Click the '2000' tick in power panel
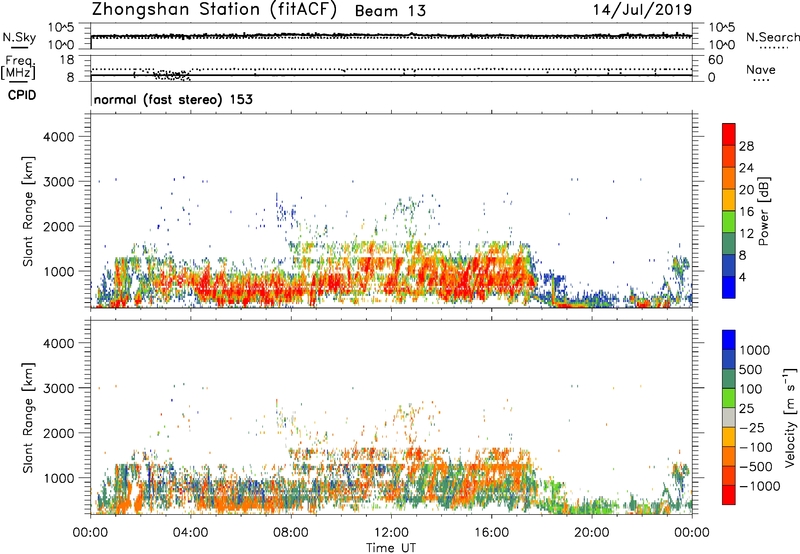This screenshot has width=800, height=554. click(x=58, y=226)
